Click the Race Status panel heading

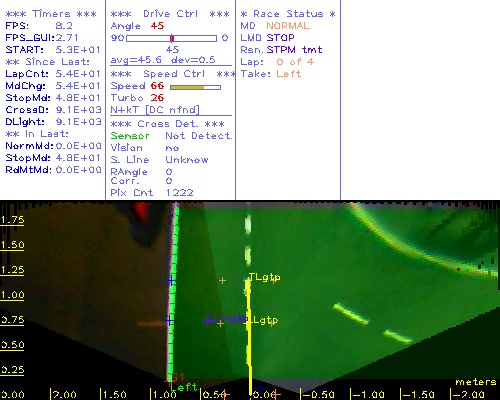coord(288,14)
